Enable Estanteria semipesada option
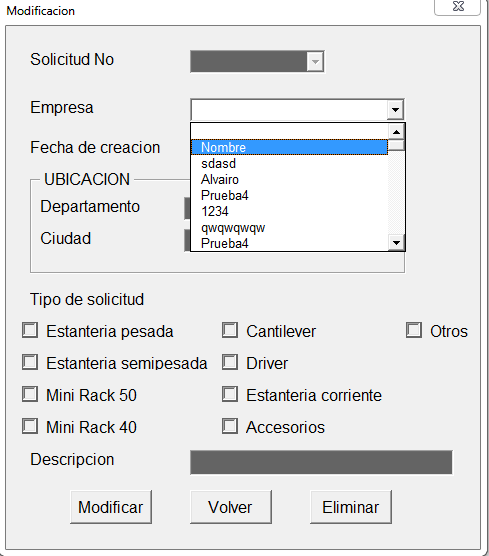The image size is (489, 556). coord(30,362)
